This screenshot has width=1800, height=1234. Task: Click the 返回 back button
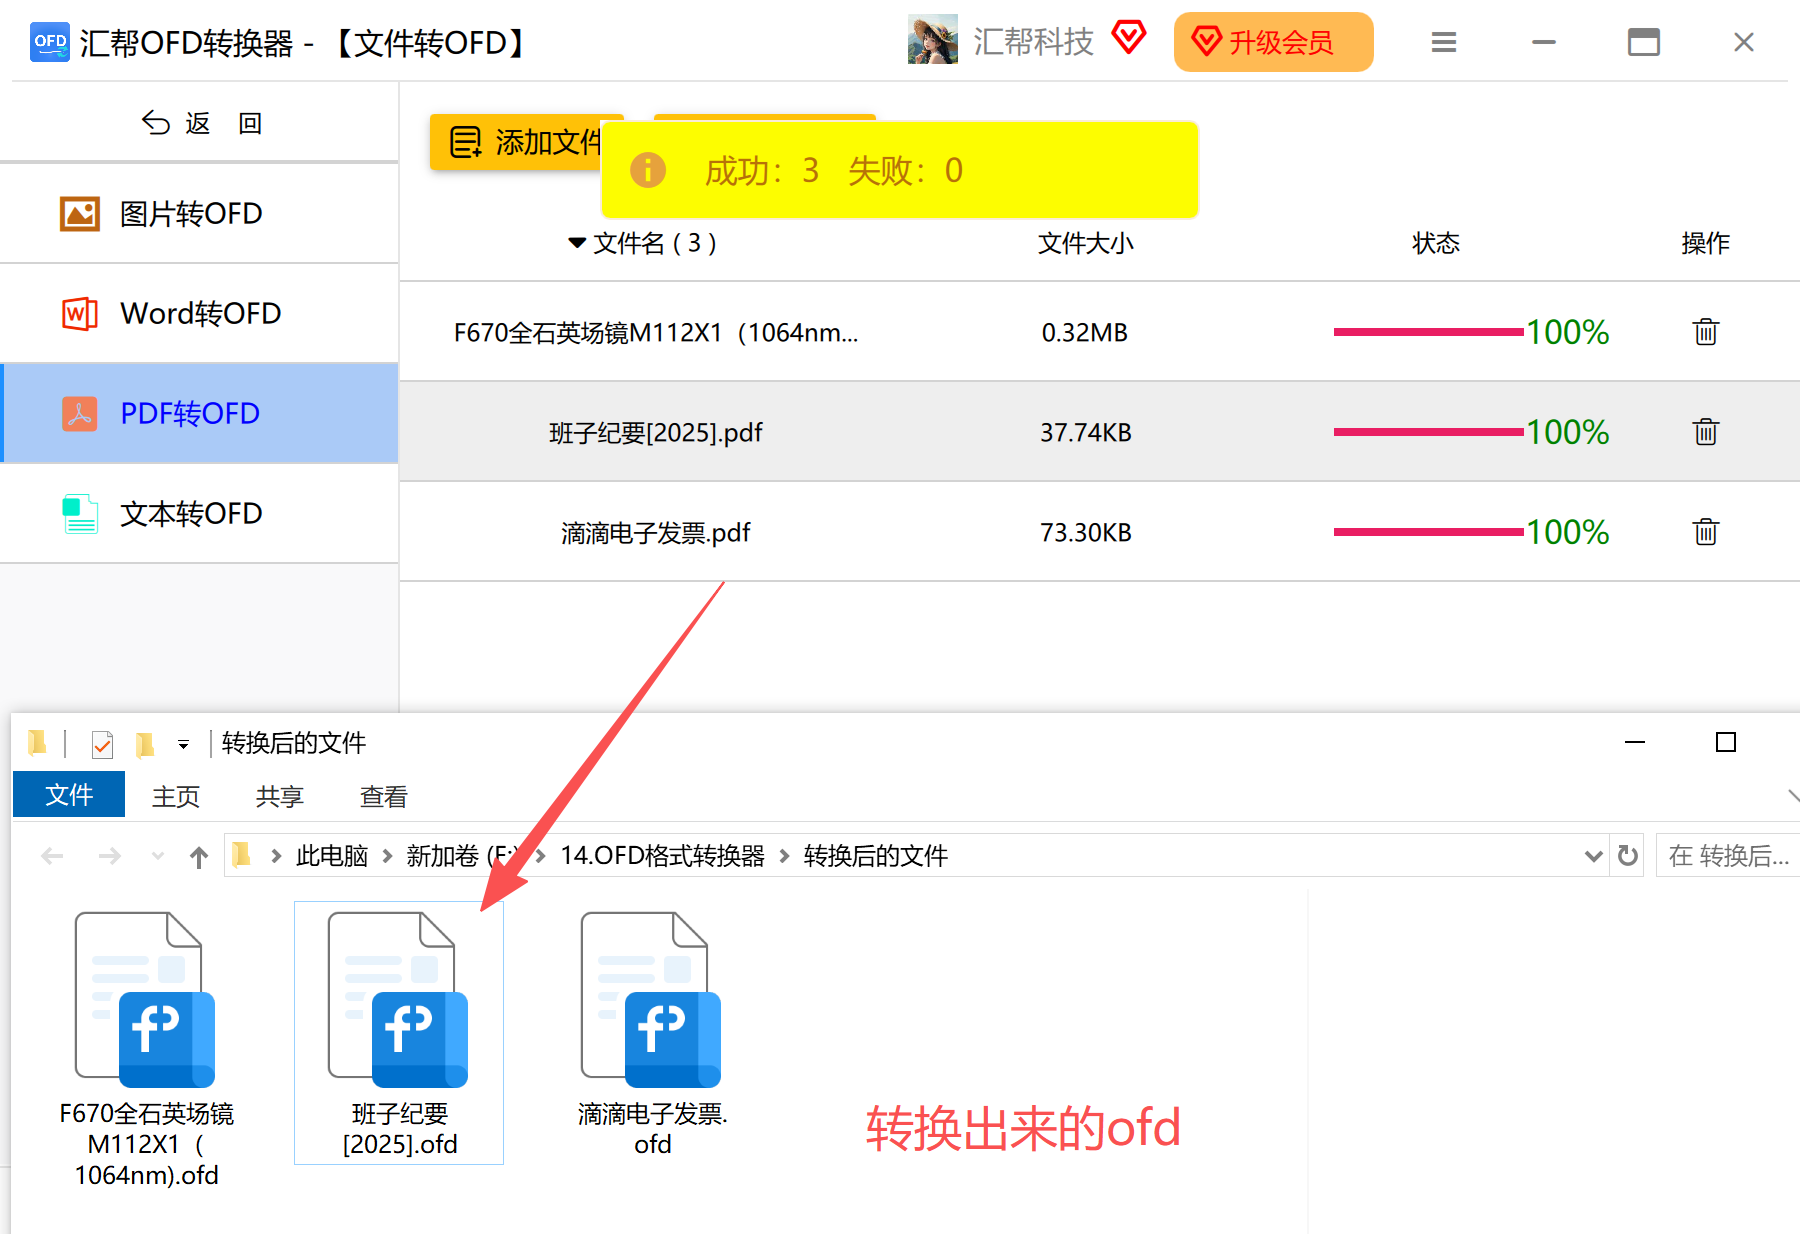coord(201,123)
